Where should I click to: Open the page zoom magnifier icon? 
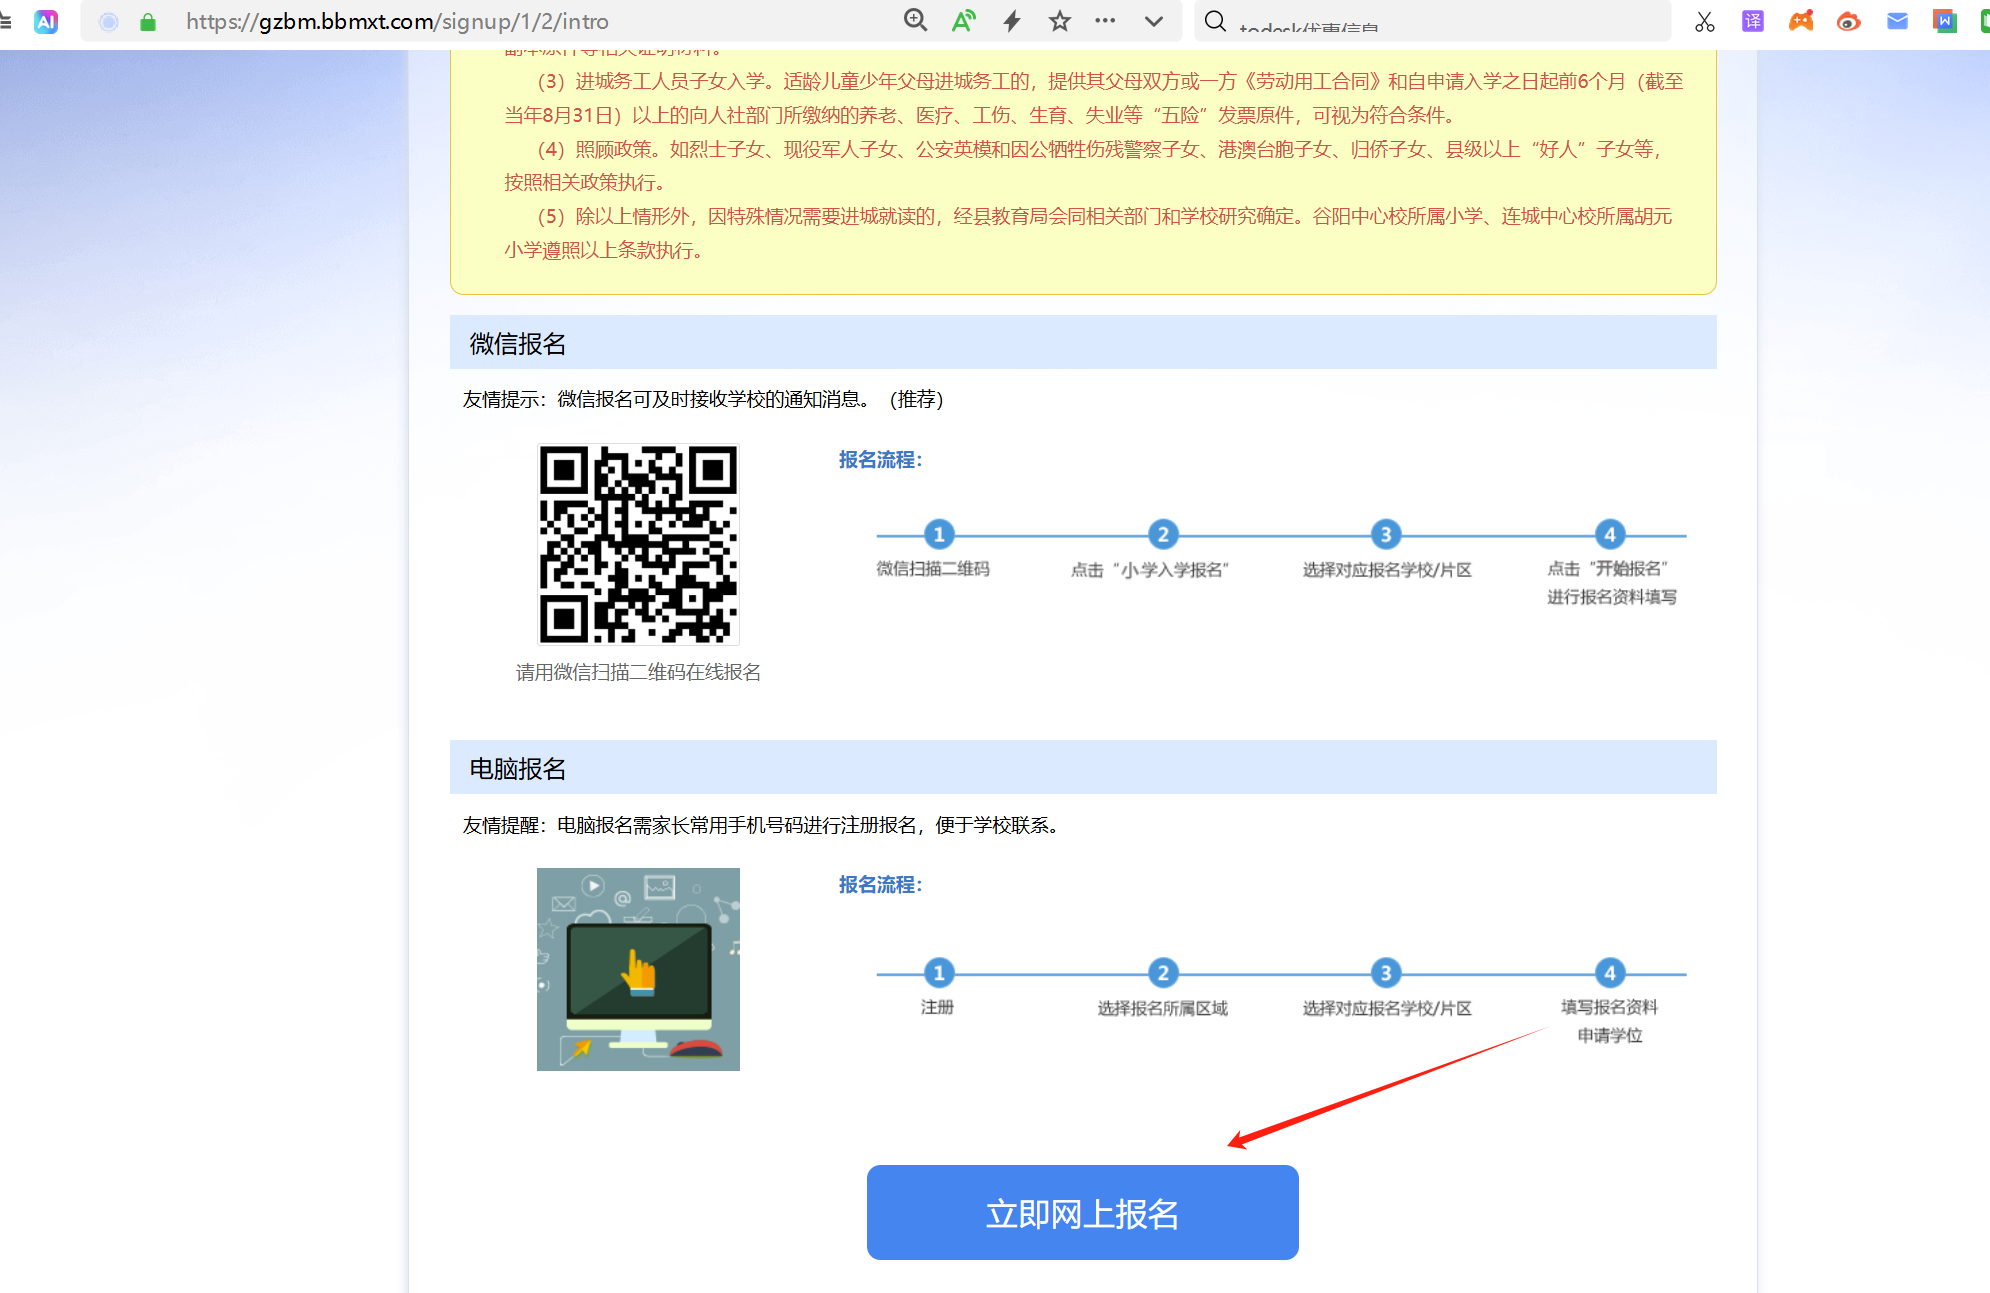click(x=915, y=21)
